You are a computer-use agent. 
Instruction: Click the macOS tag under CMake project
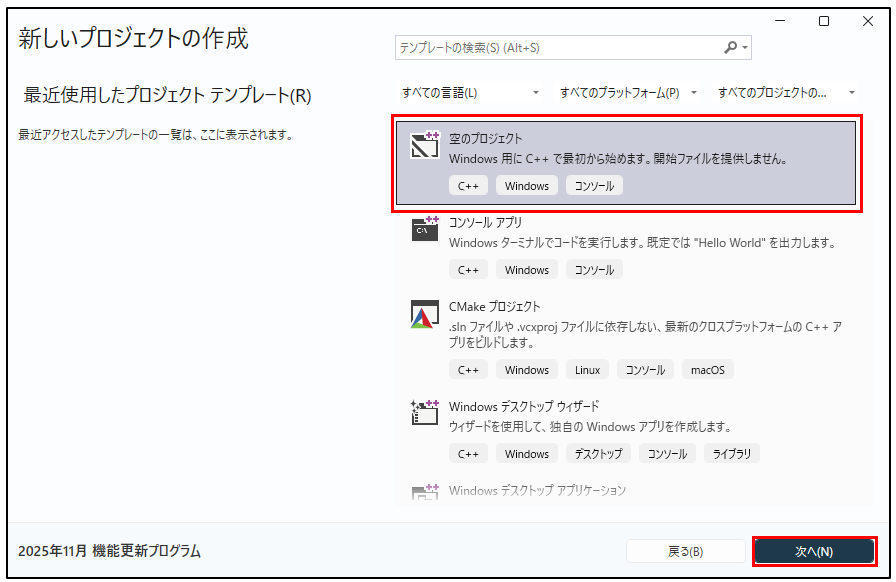[708, 370]
